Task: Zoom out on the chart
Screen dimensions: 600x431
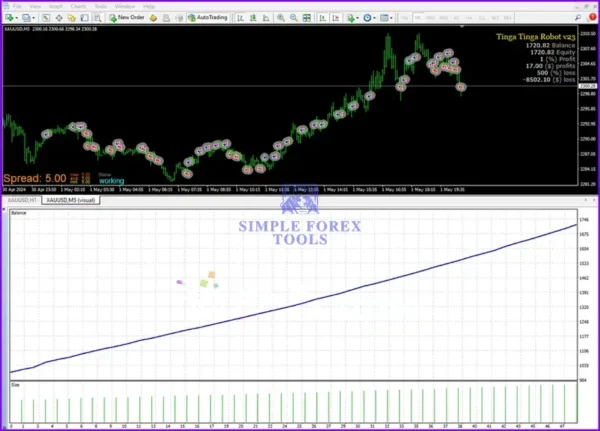Action: 293,18
